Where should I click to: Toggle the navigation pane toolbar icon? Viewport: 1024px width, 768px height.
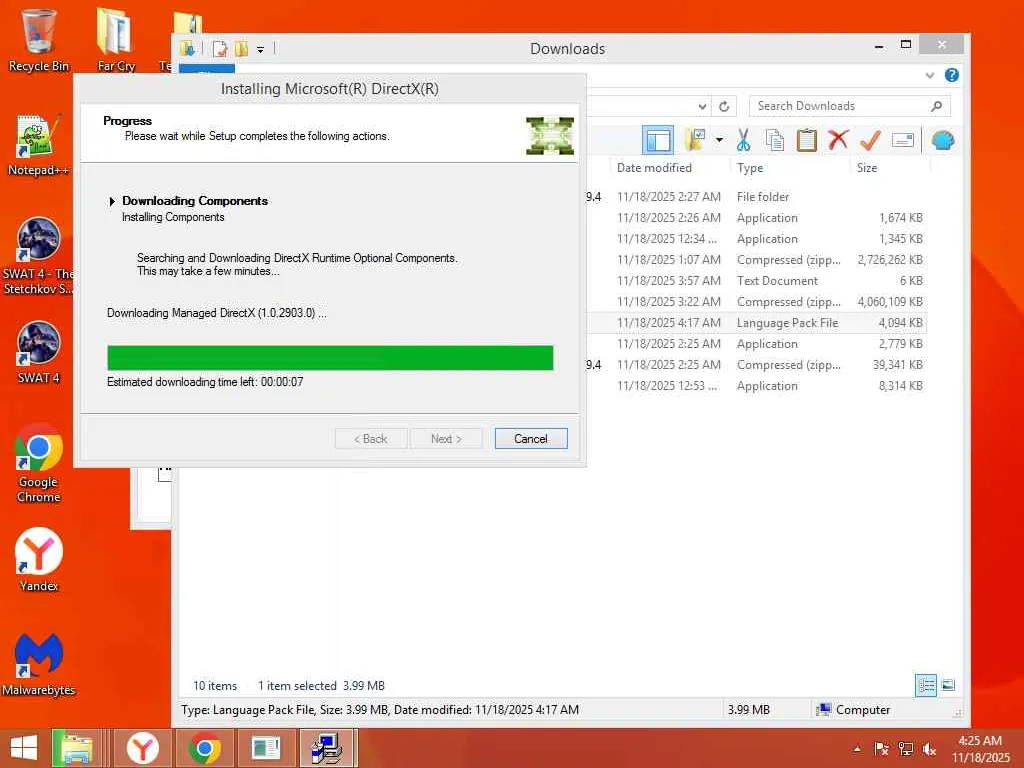pyautogui.click(x=658, y=140)
